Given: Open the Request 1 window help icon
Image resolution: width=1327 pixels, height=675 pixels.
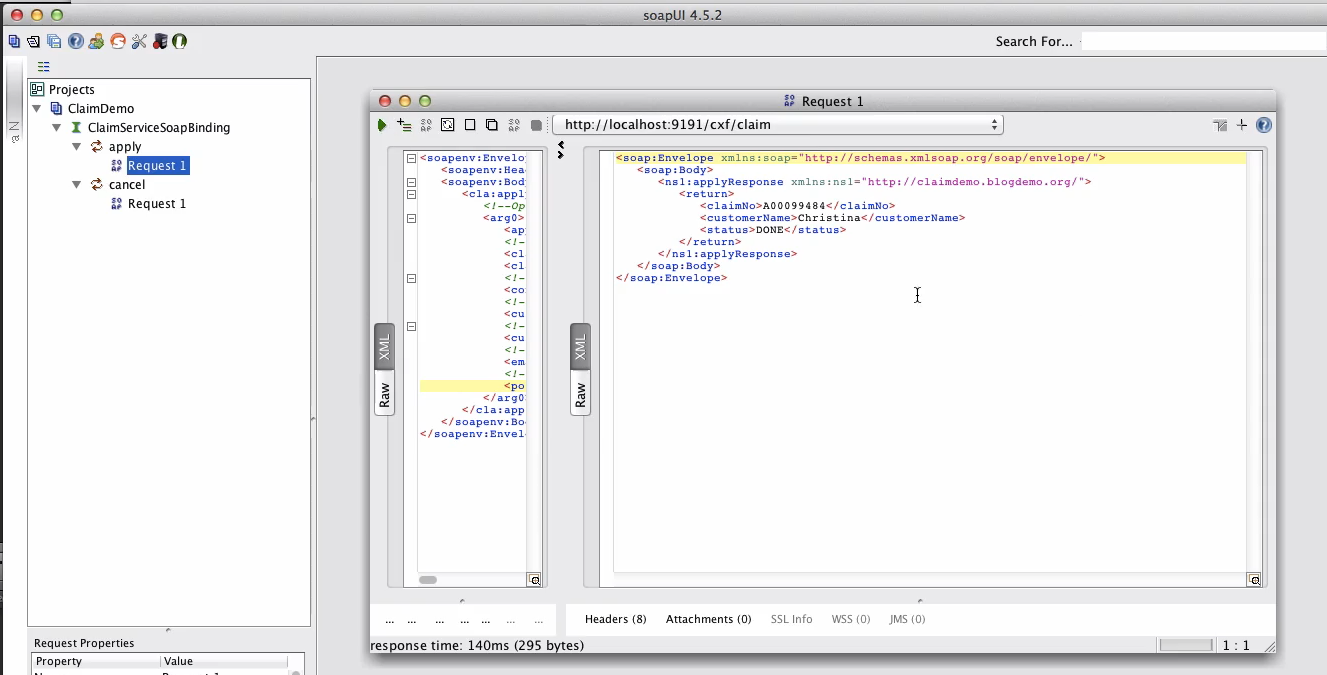Looking at the screenshot, I should [x=1263, y=125].
